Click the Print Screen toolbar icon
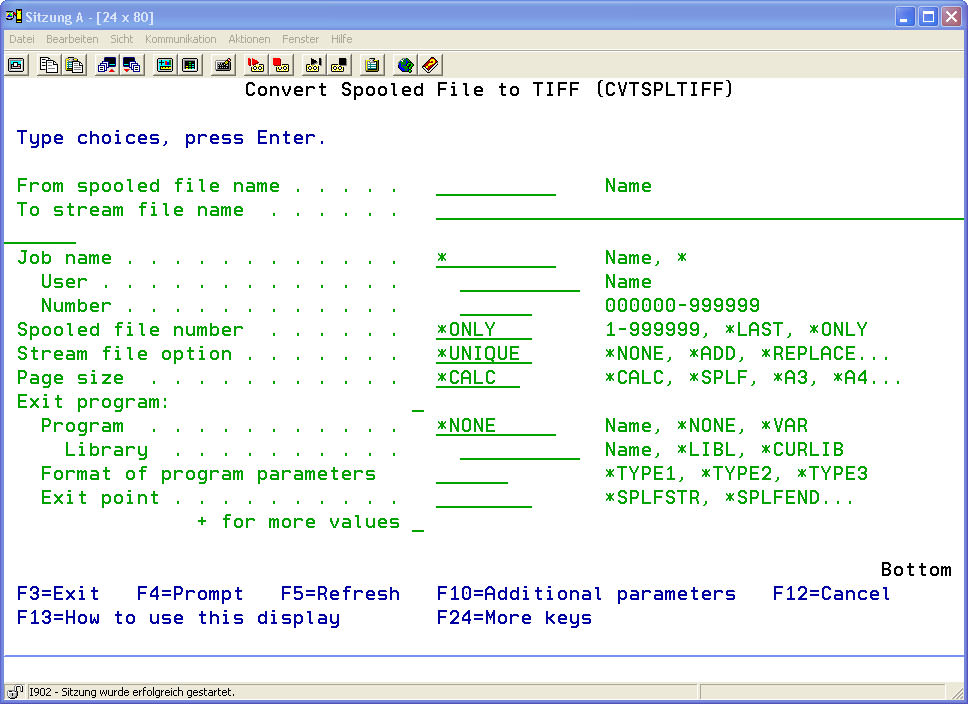This screenshot has width=968, height=704. 17,65
